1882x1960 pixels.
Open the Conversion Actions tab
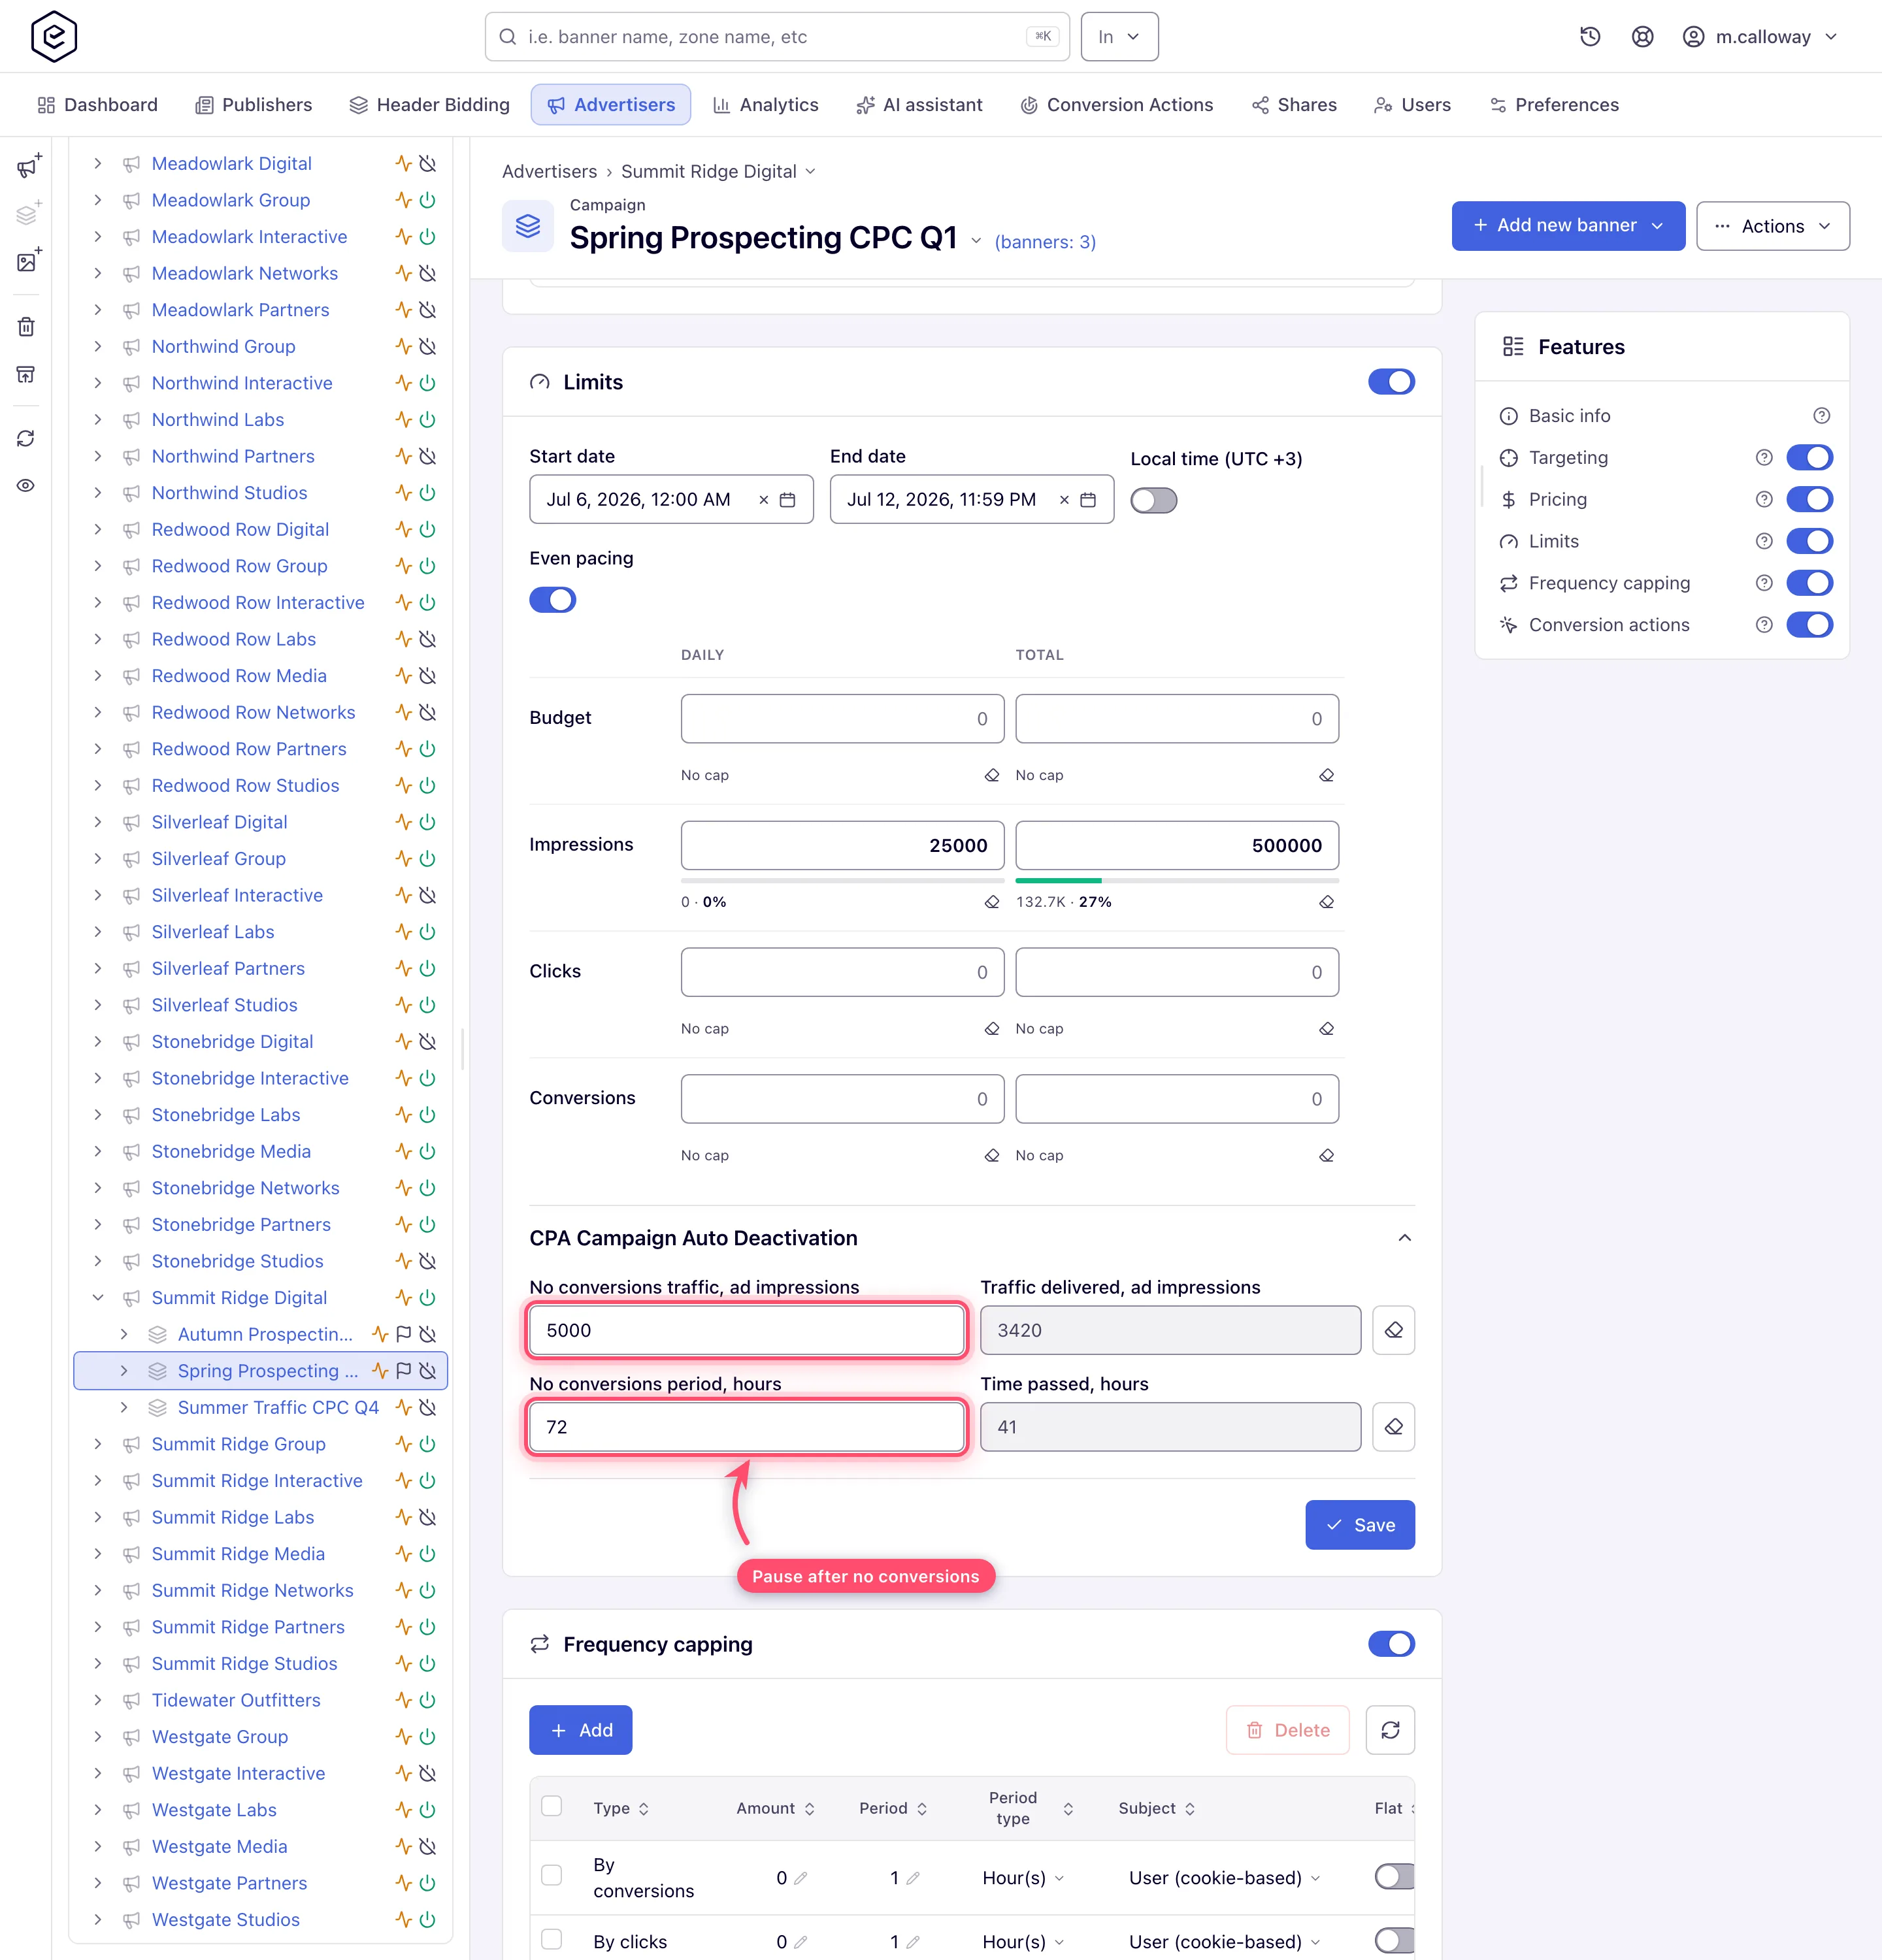tap(1116, 105)
